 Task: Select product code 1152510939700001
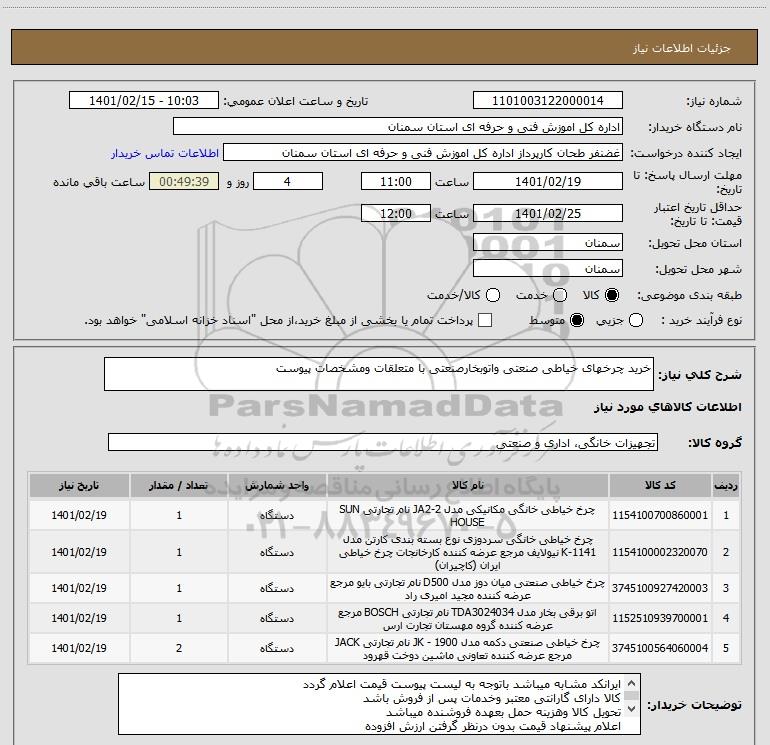(660, 618)
